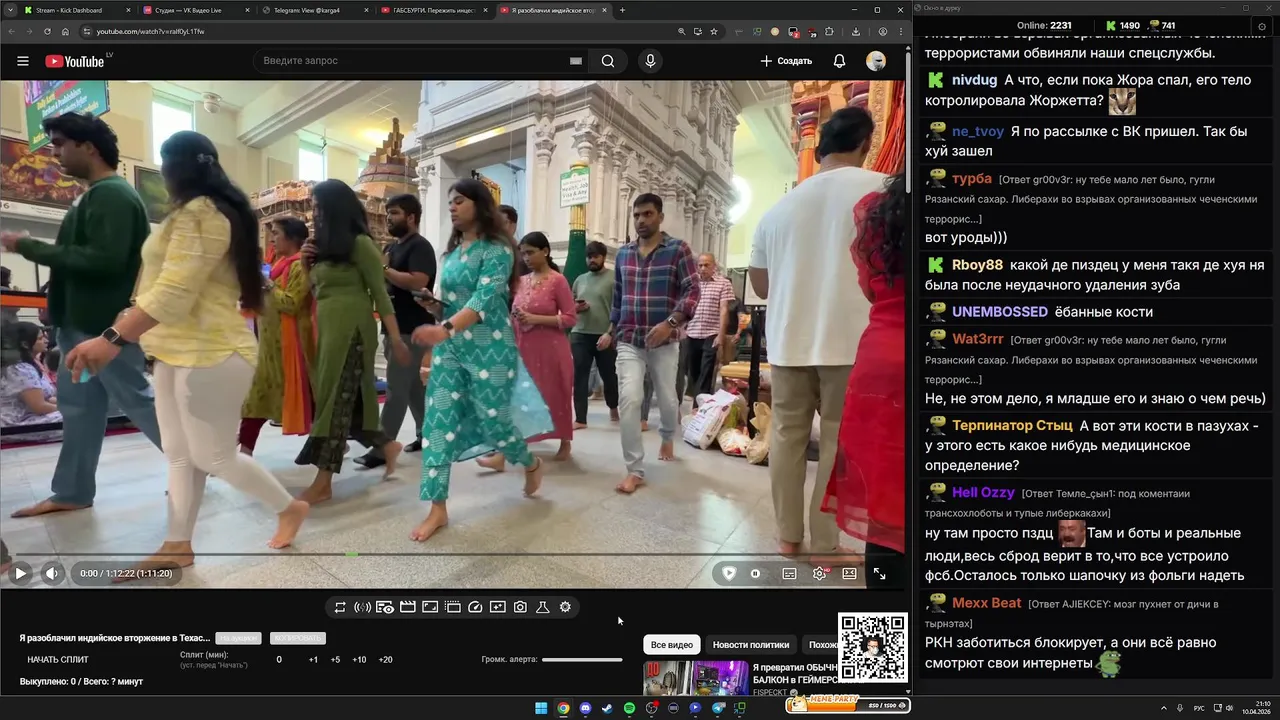Image resolution: width=1280 pixels, height=720 pixels.
Task: Show hidden system tray icons chevron
Action: pyautogui.click(x=1164, y=708)
